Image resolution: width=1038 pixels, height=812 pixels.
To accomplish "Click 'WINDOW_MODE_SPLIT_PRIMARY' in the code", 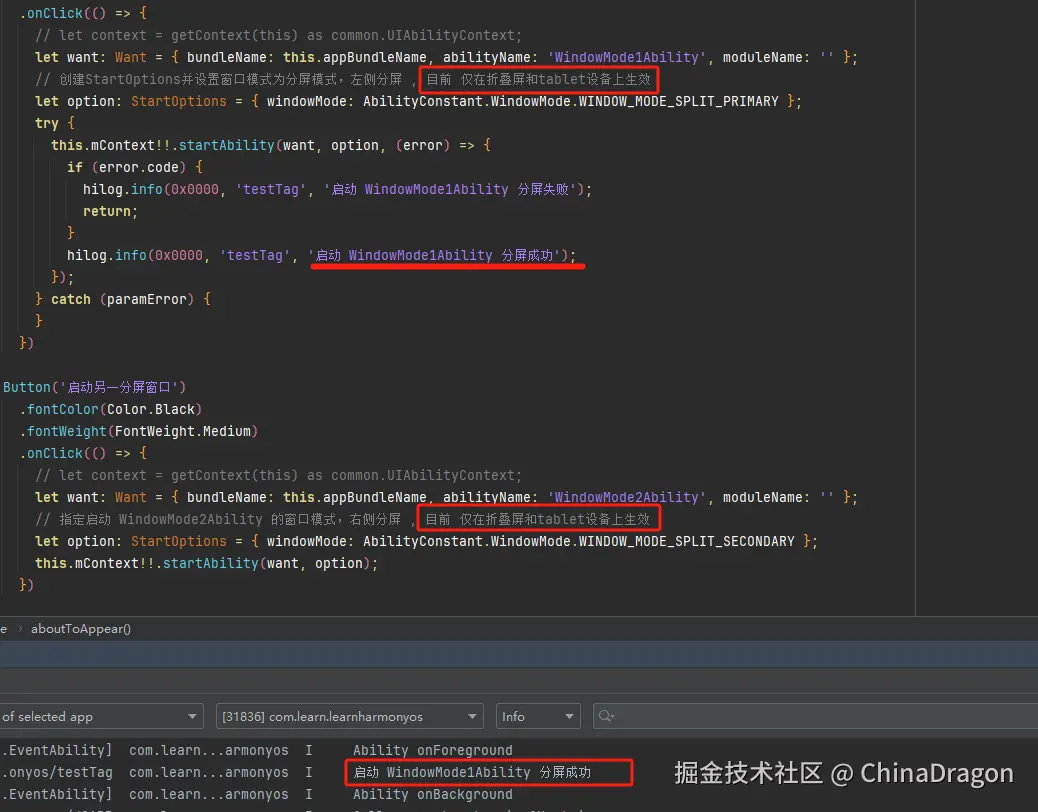I will click(x=679, y=101).
